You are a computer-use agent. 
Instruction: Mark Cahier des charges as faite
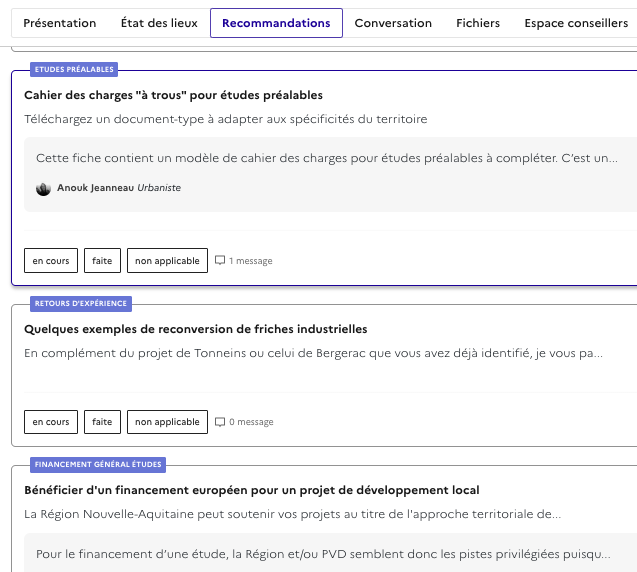click(x=102, y=261)
